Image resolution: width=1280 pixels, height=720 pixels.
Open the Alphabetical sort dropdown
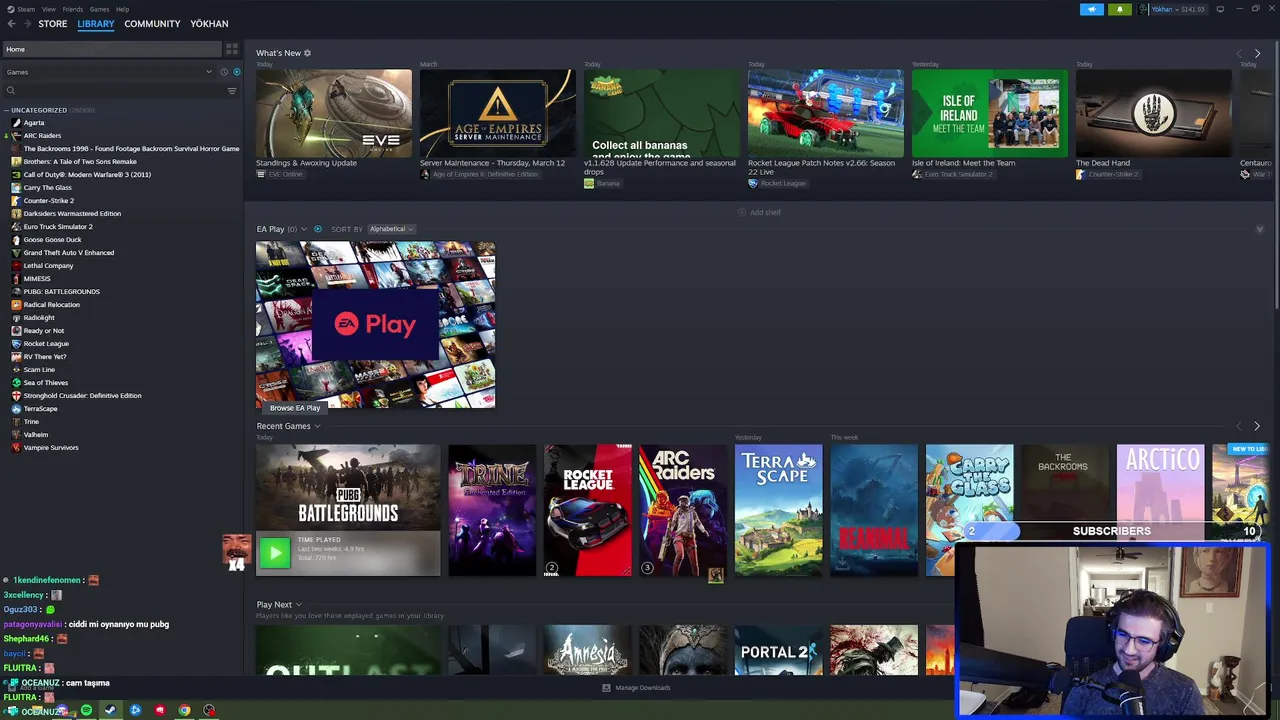[x=391, y=229]
